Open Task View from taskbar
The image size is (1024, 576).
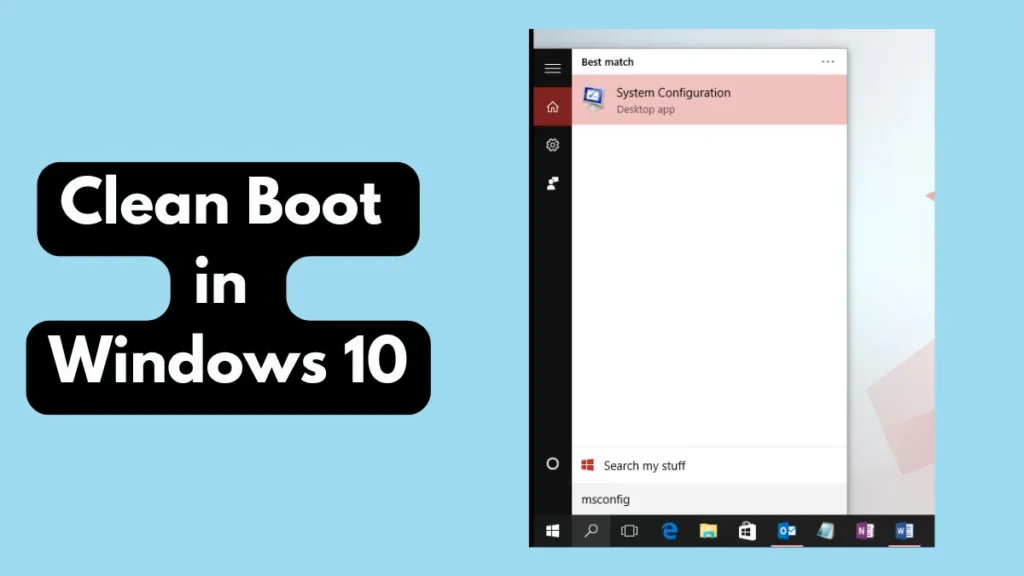pos(629,531)
